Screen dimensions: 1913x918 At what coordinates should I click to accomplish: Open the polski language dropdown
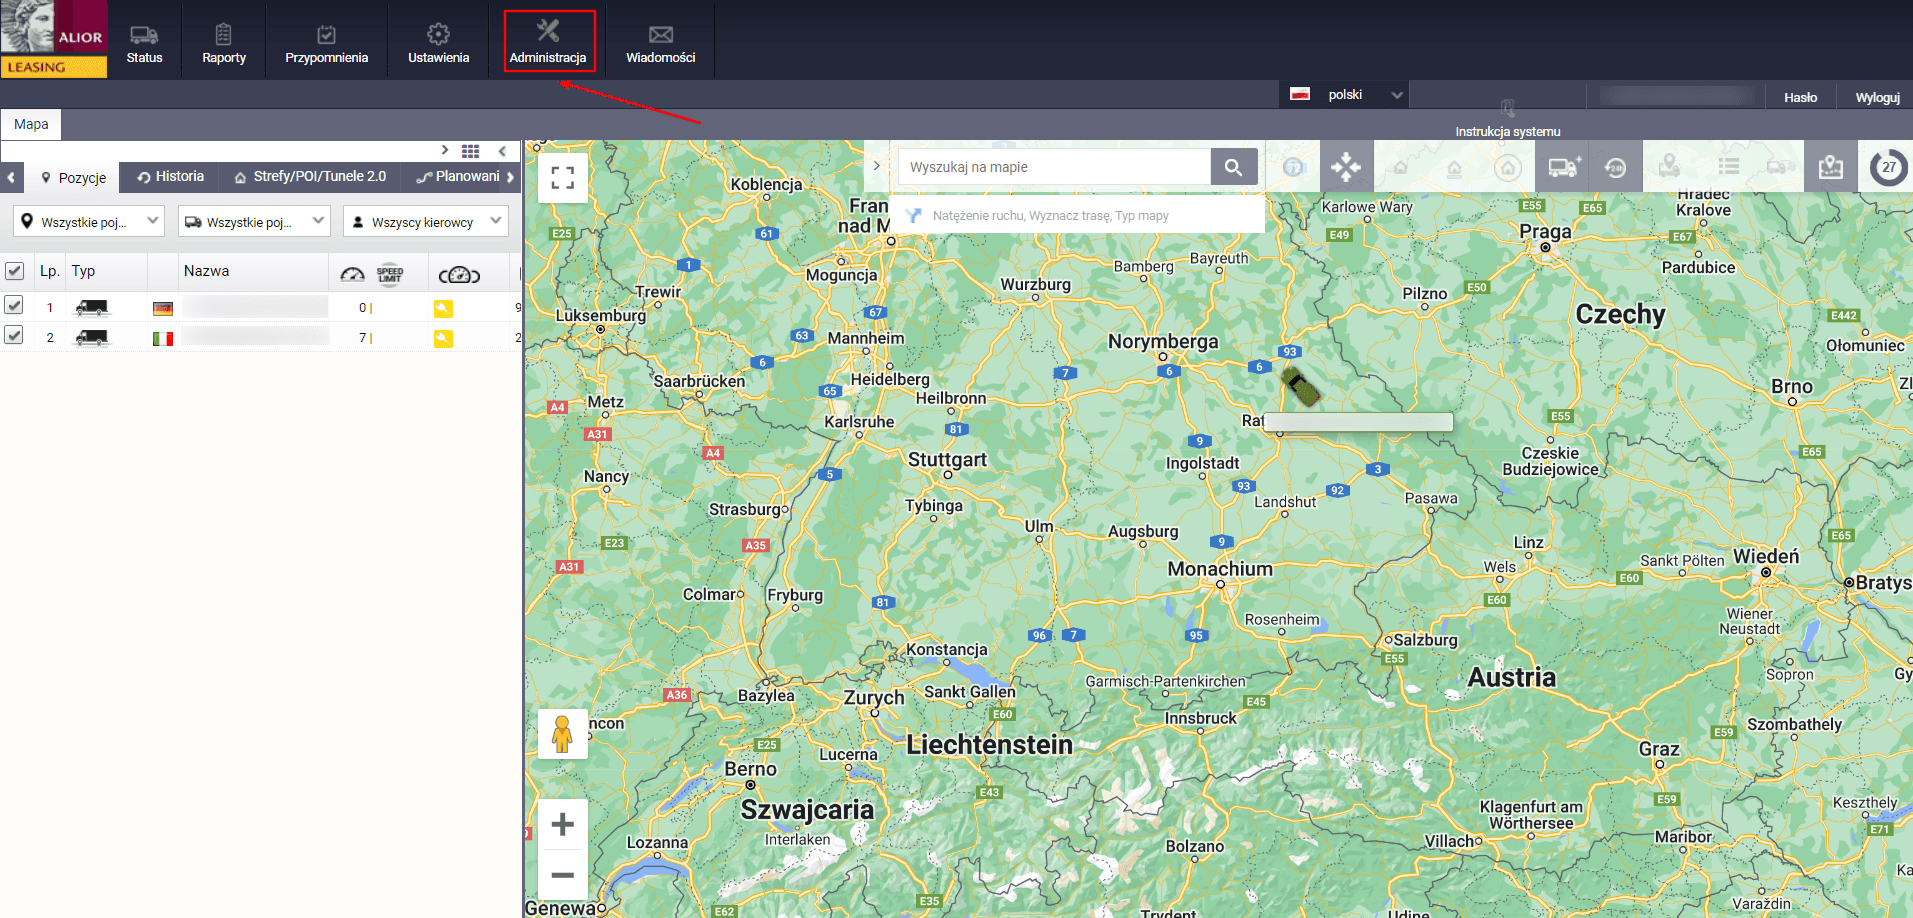tap(1346, 95)
